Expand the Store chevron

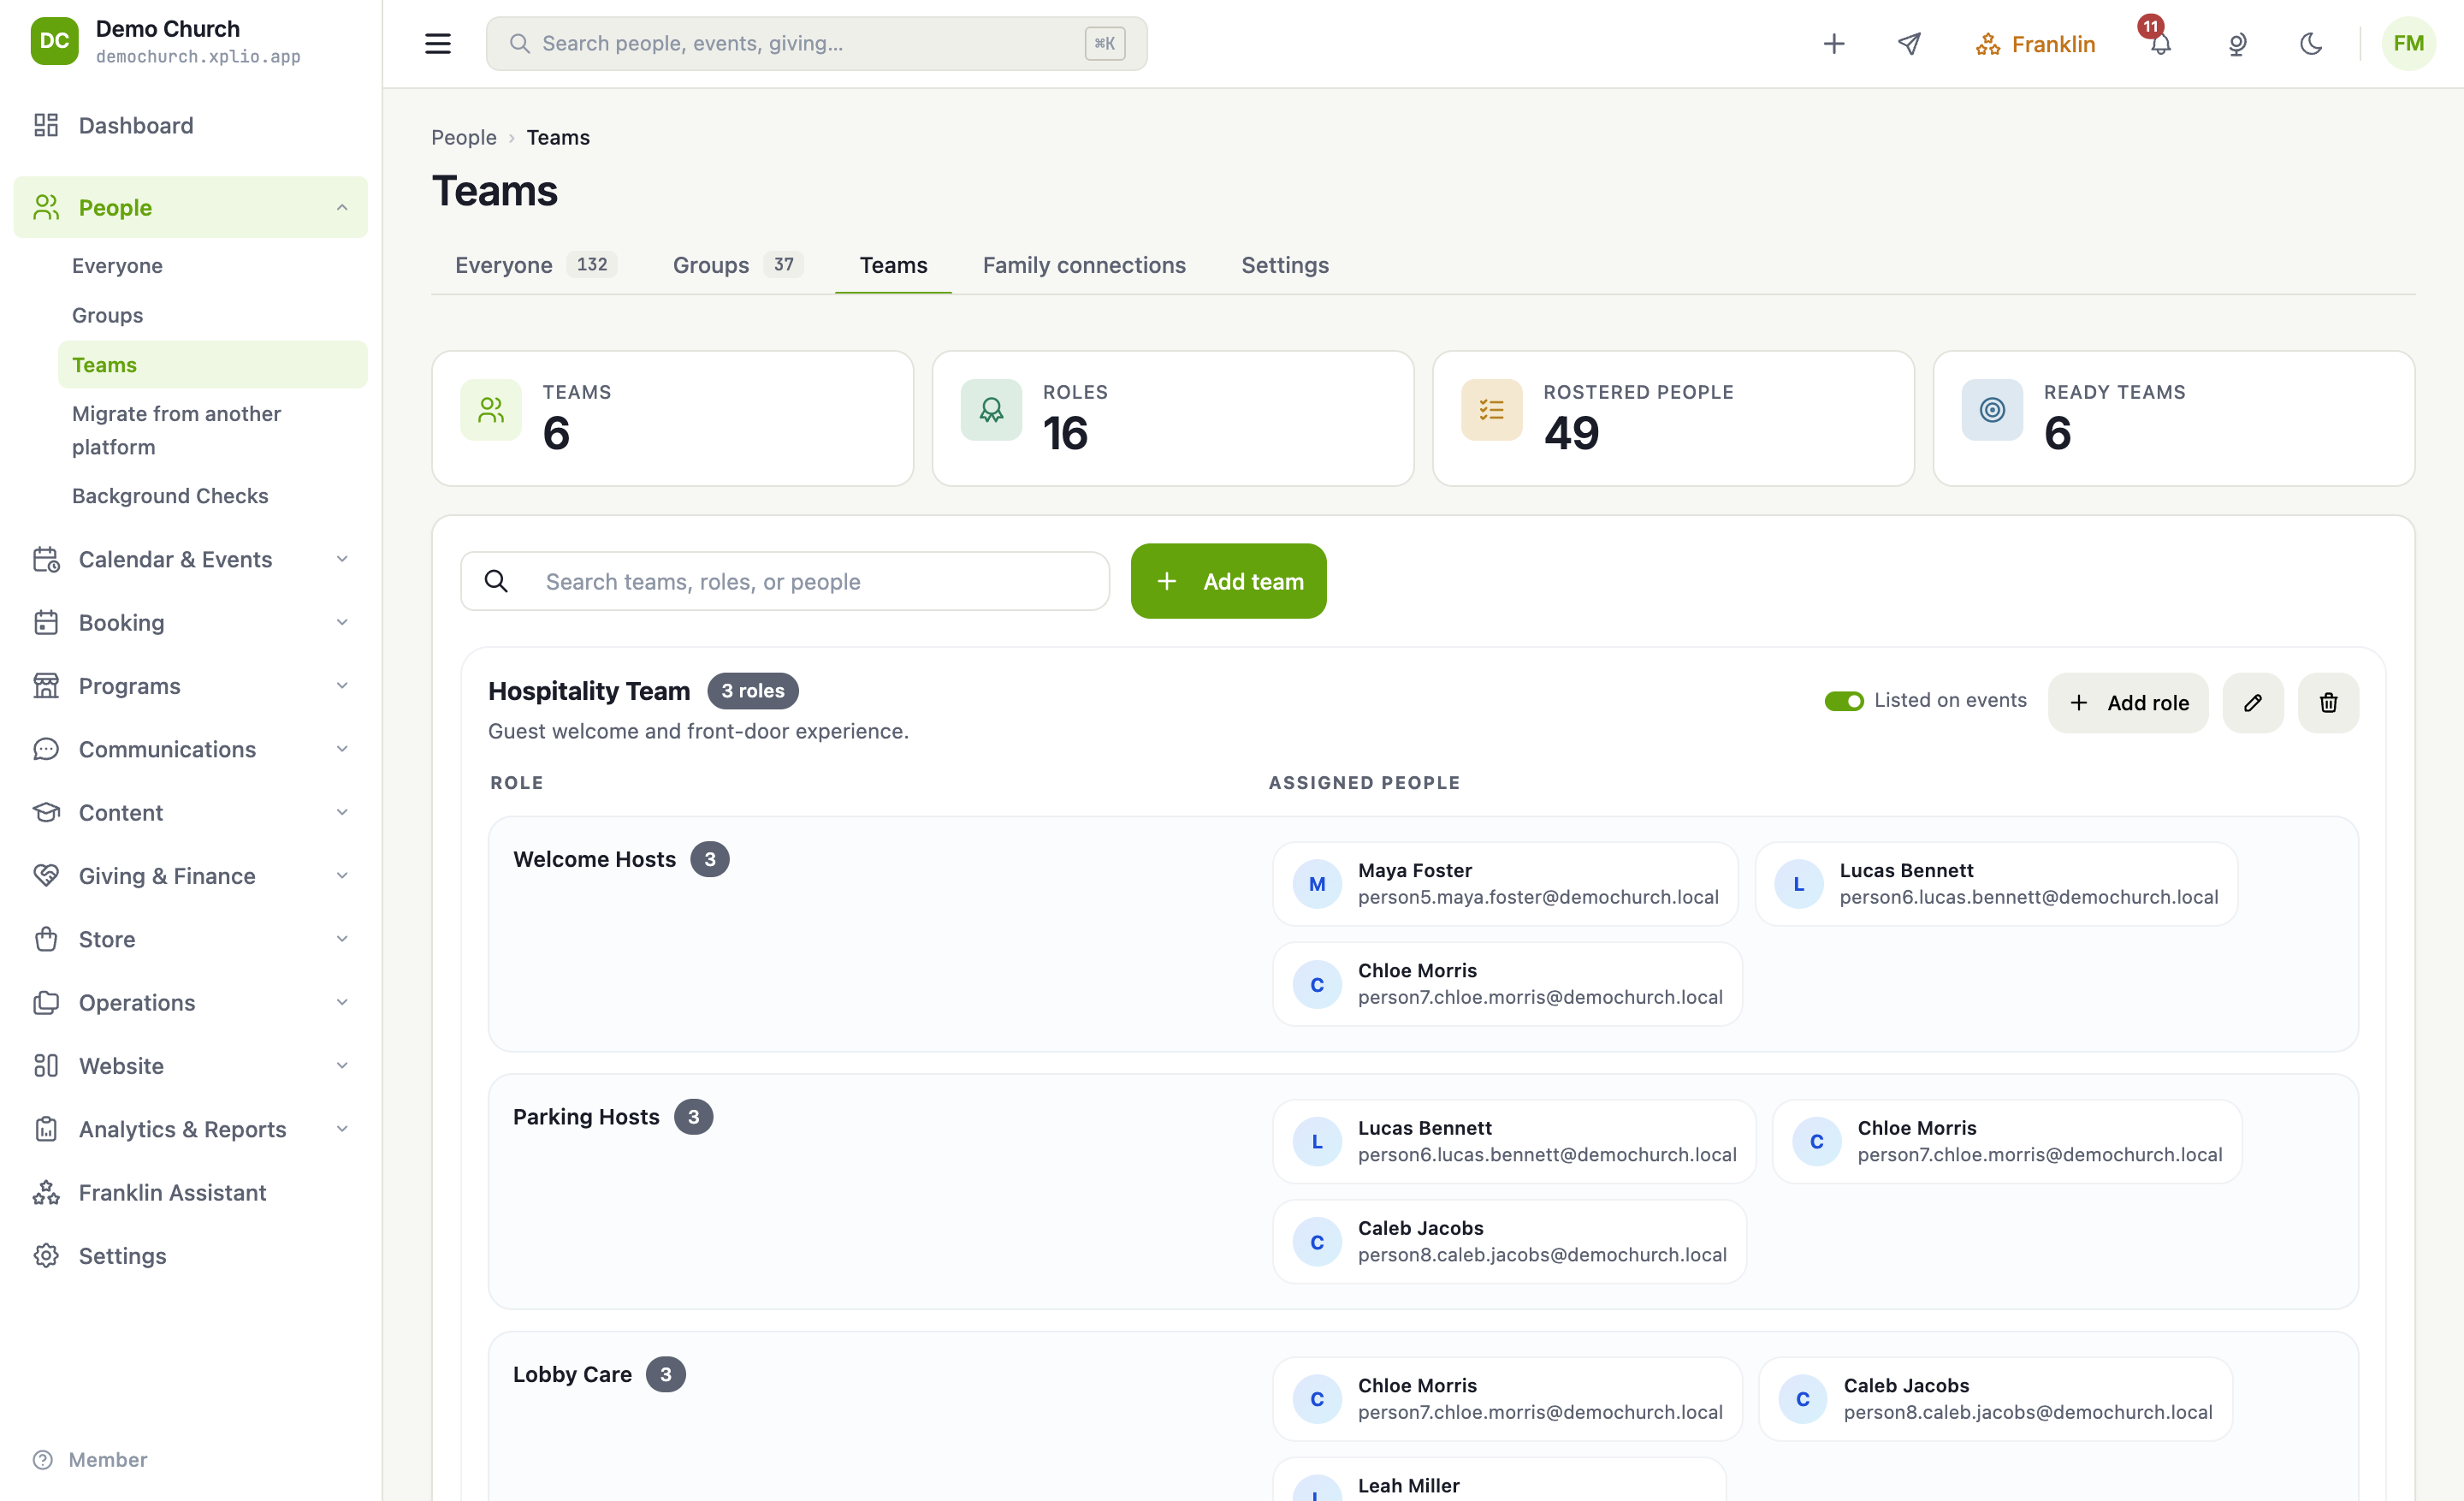pyautogui.click(x=342, y=939)
